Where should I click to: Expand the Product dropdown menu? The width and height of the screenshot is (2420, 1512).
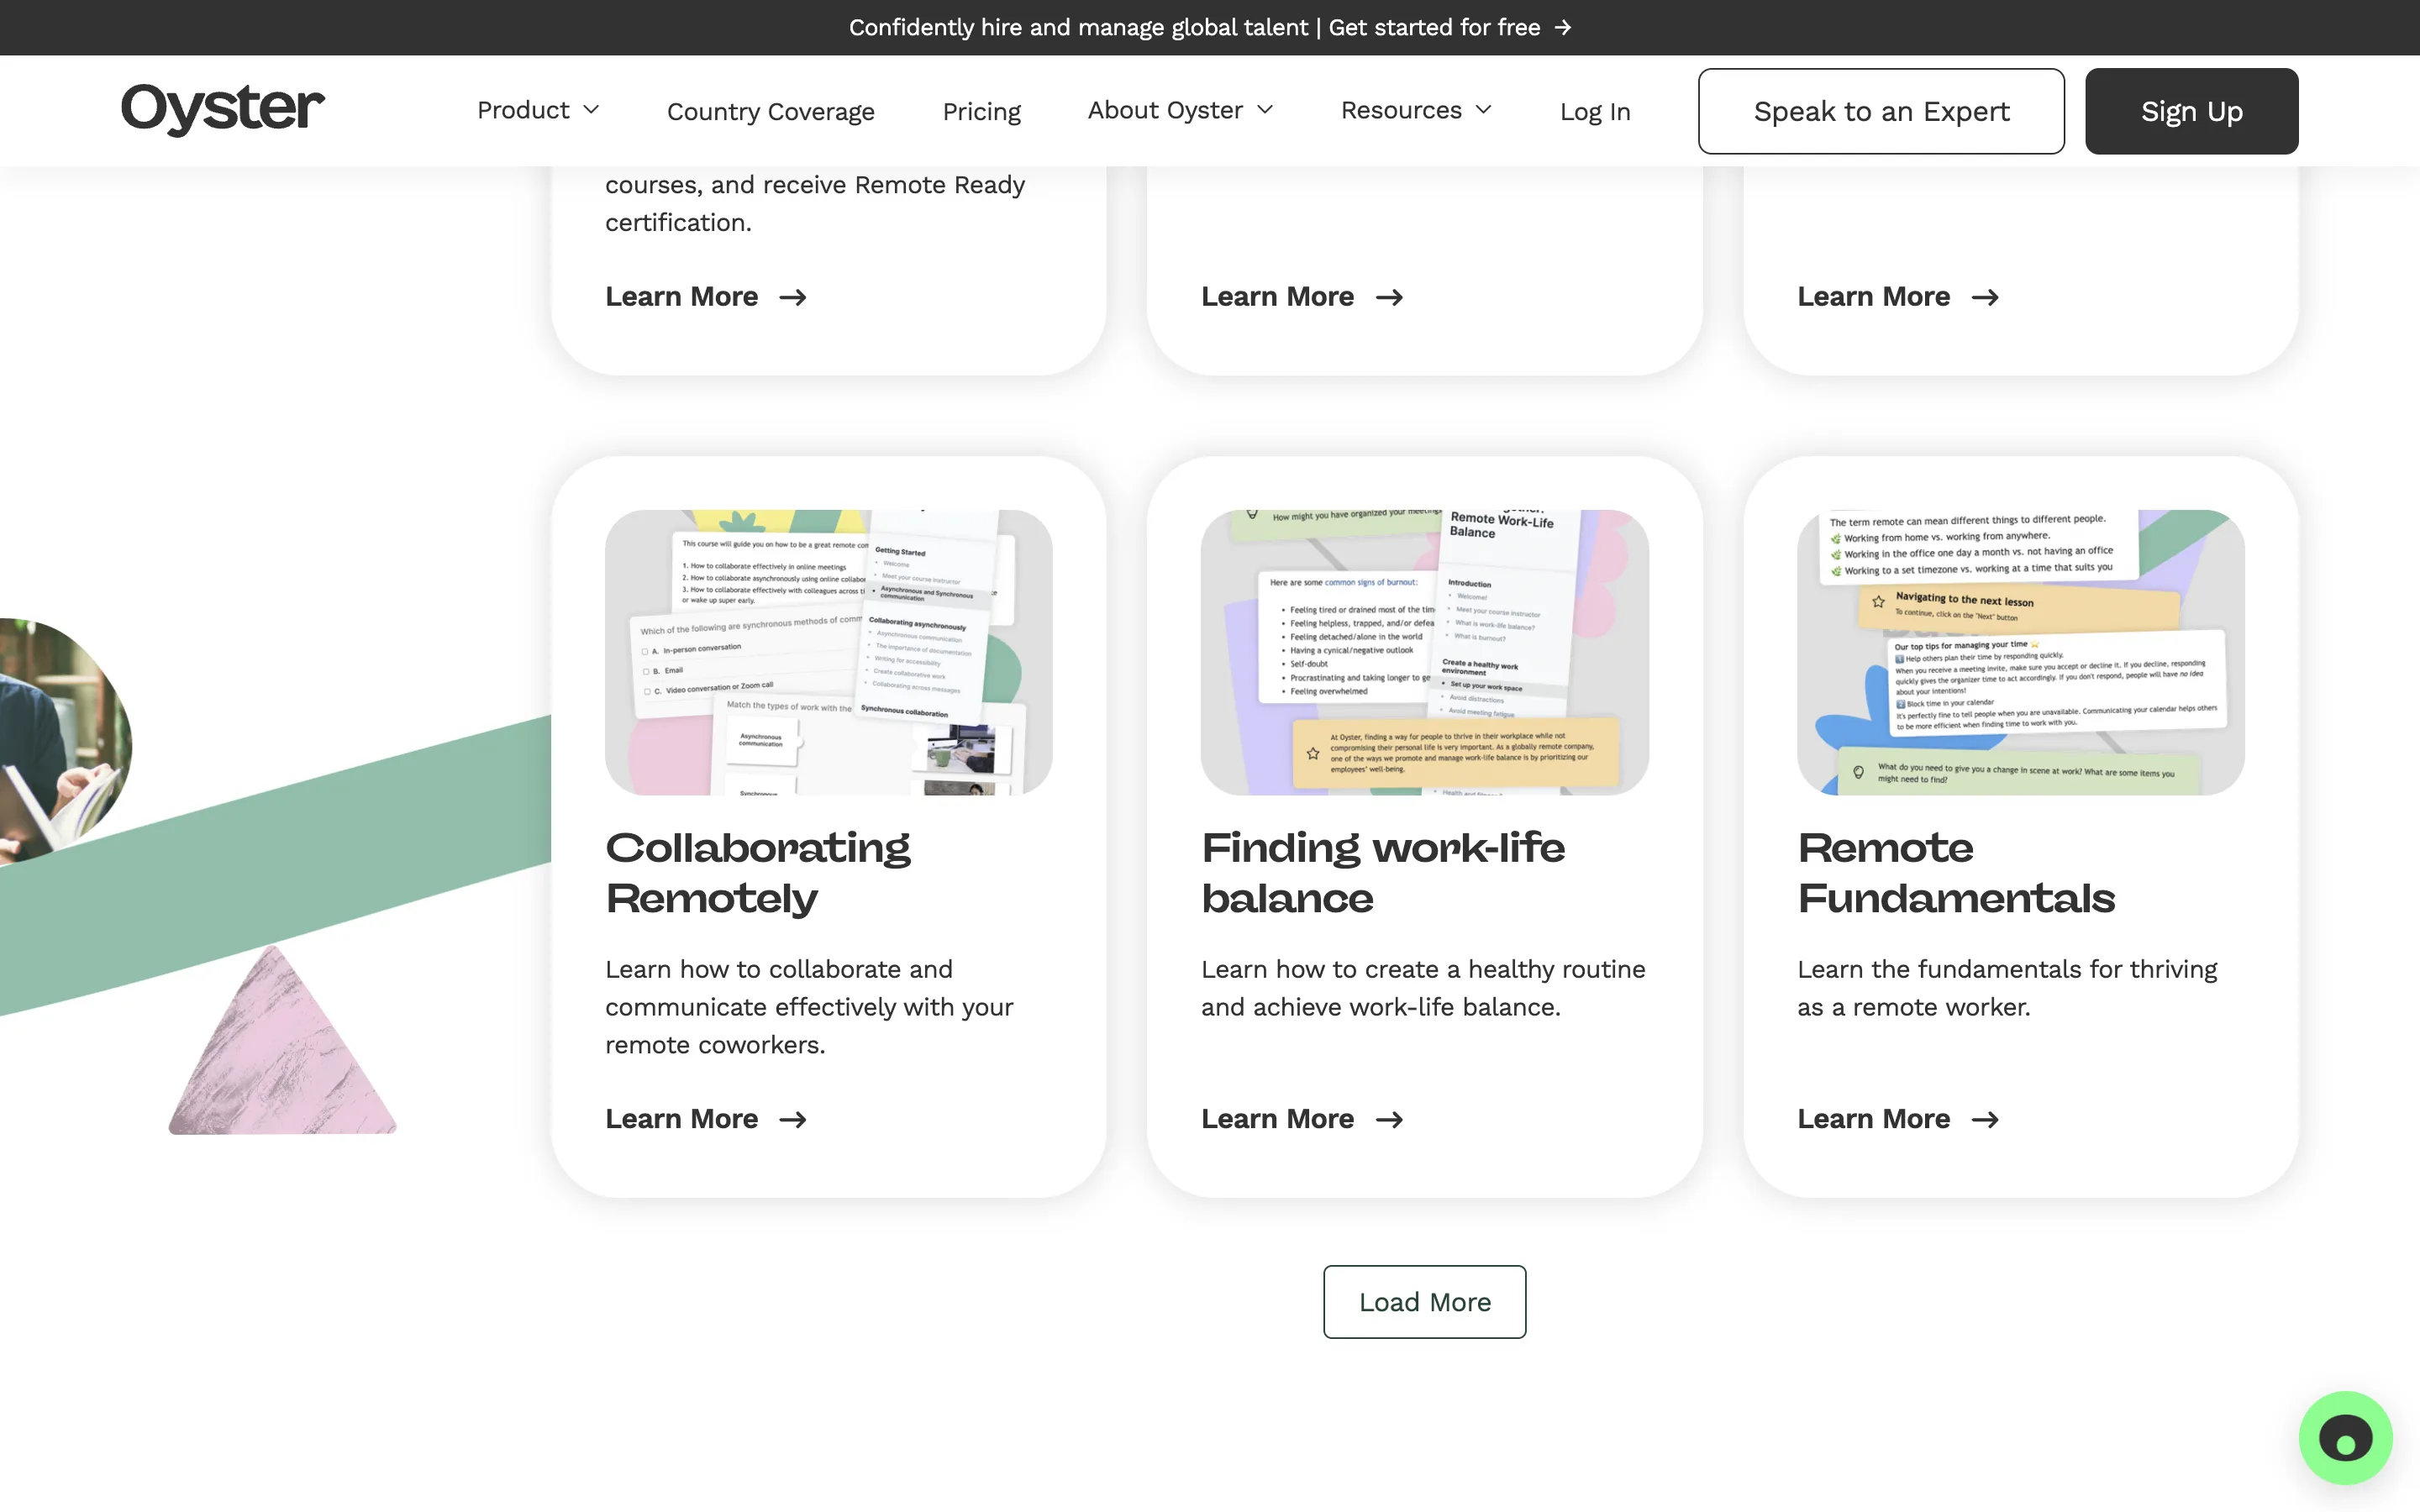[538, 110]
